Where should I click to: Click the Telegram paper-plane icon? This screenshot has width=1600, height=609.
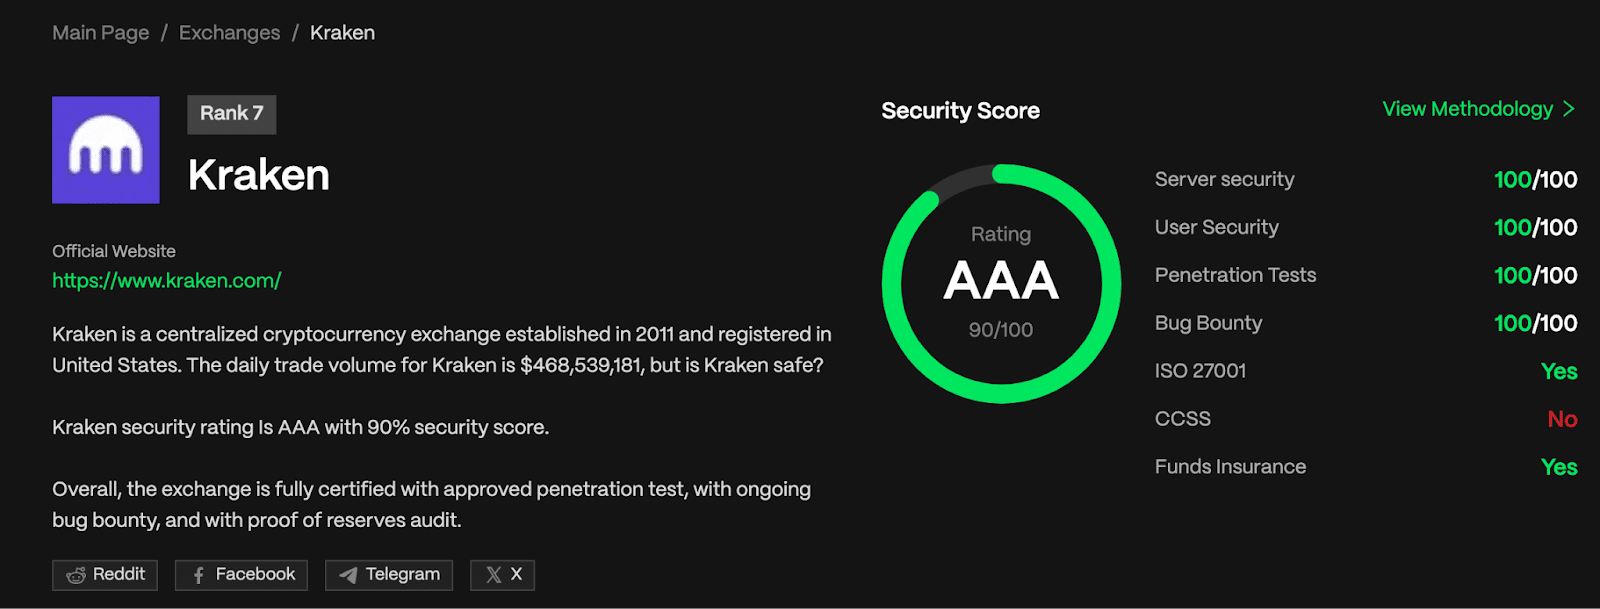(348, 575)
